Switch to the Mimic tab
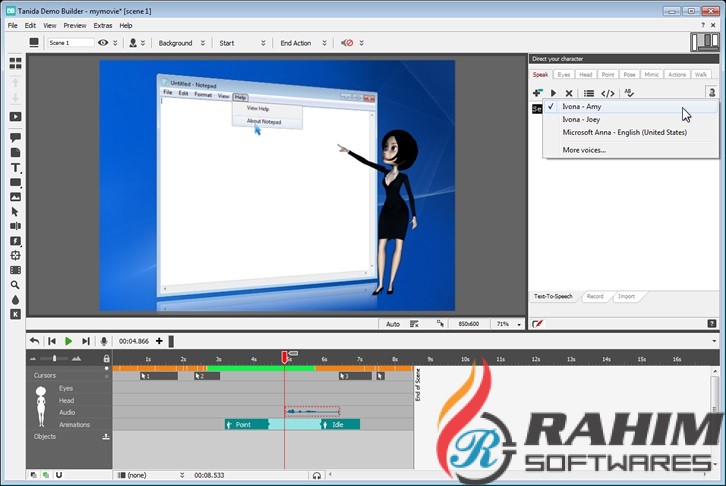The height and width of the screenshot is (486, 726). point(651,74)
